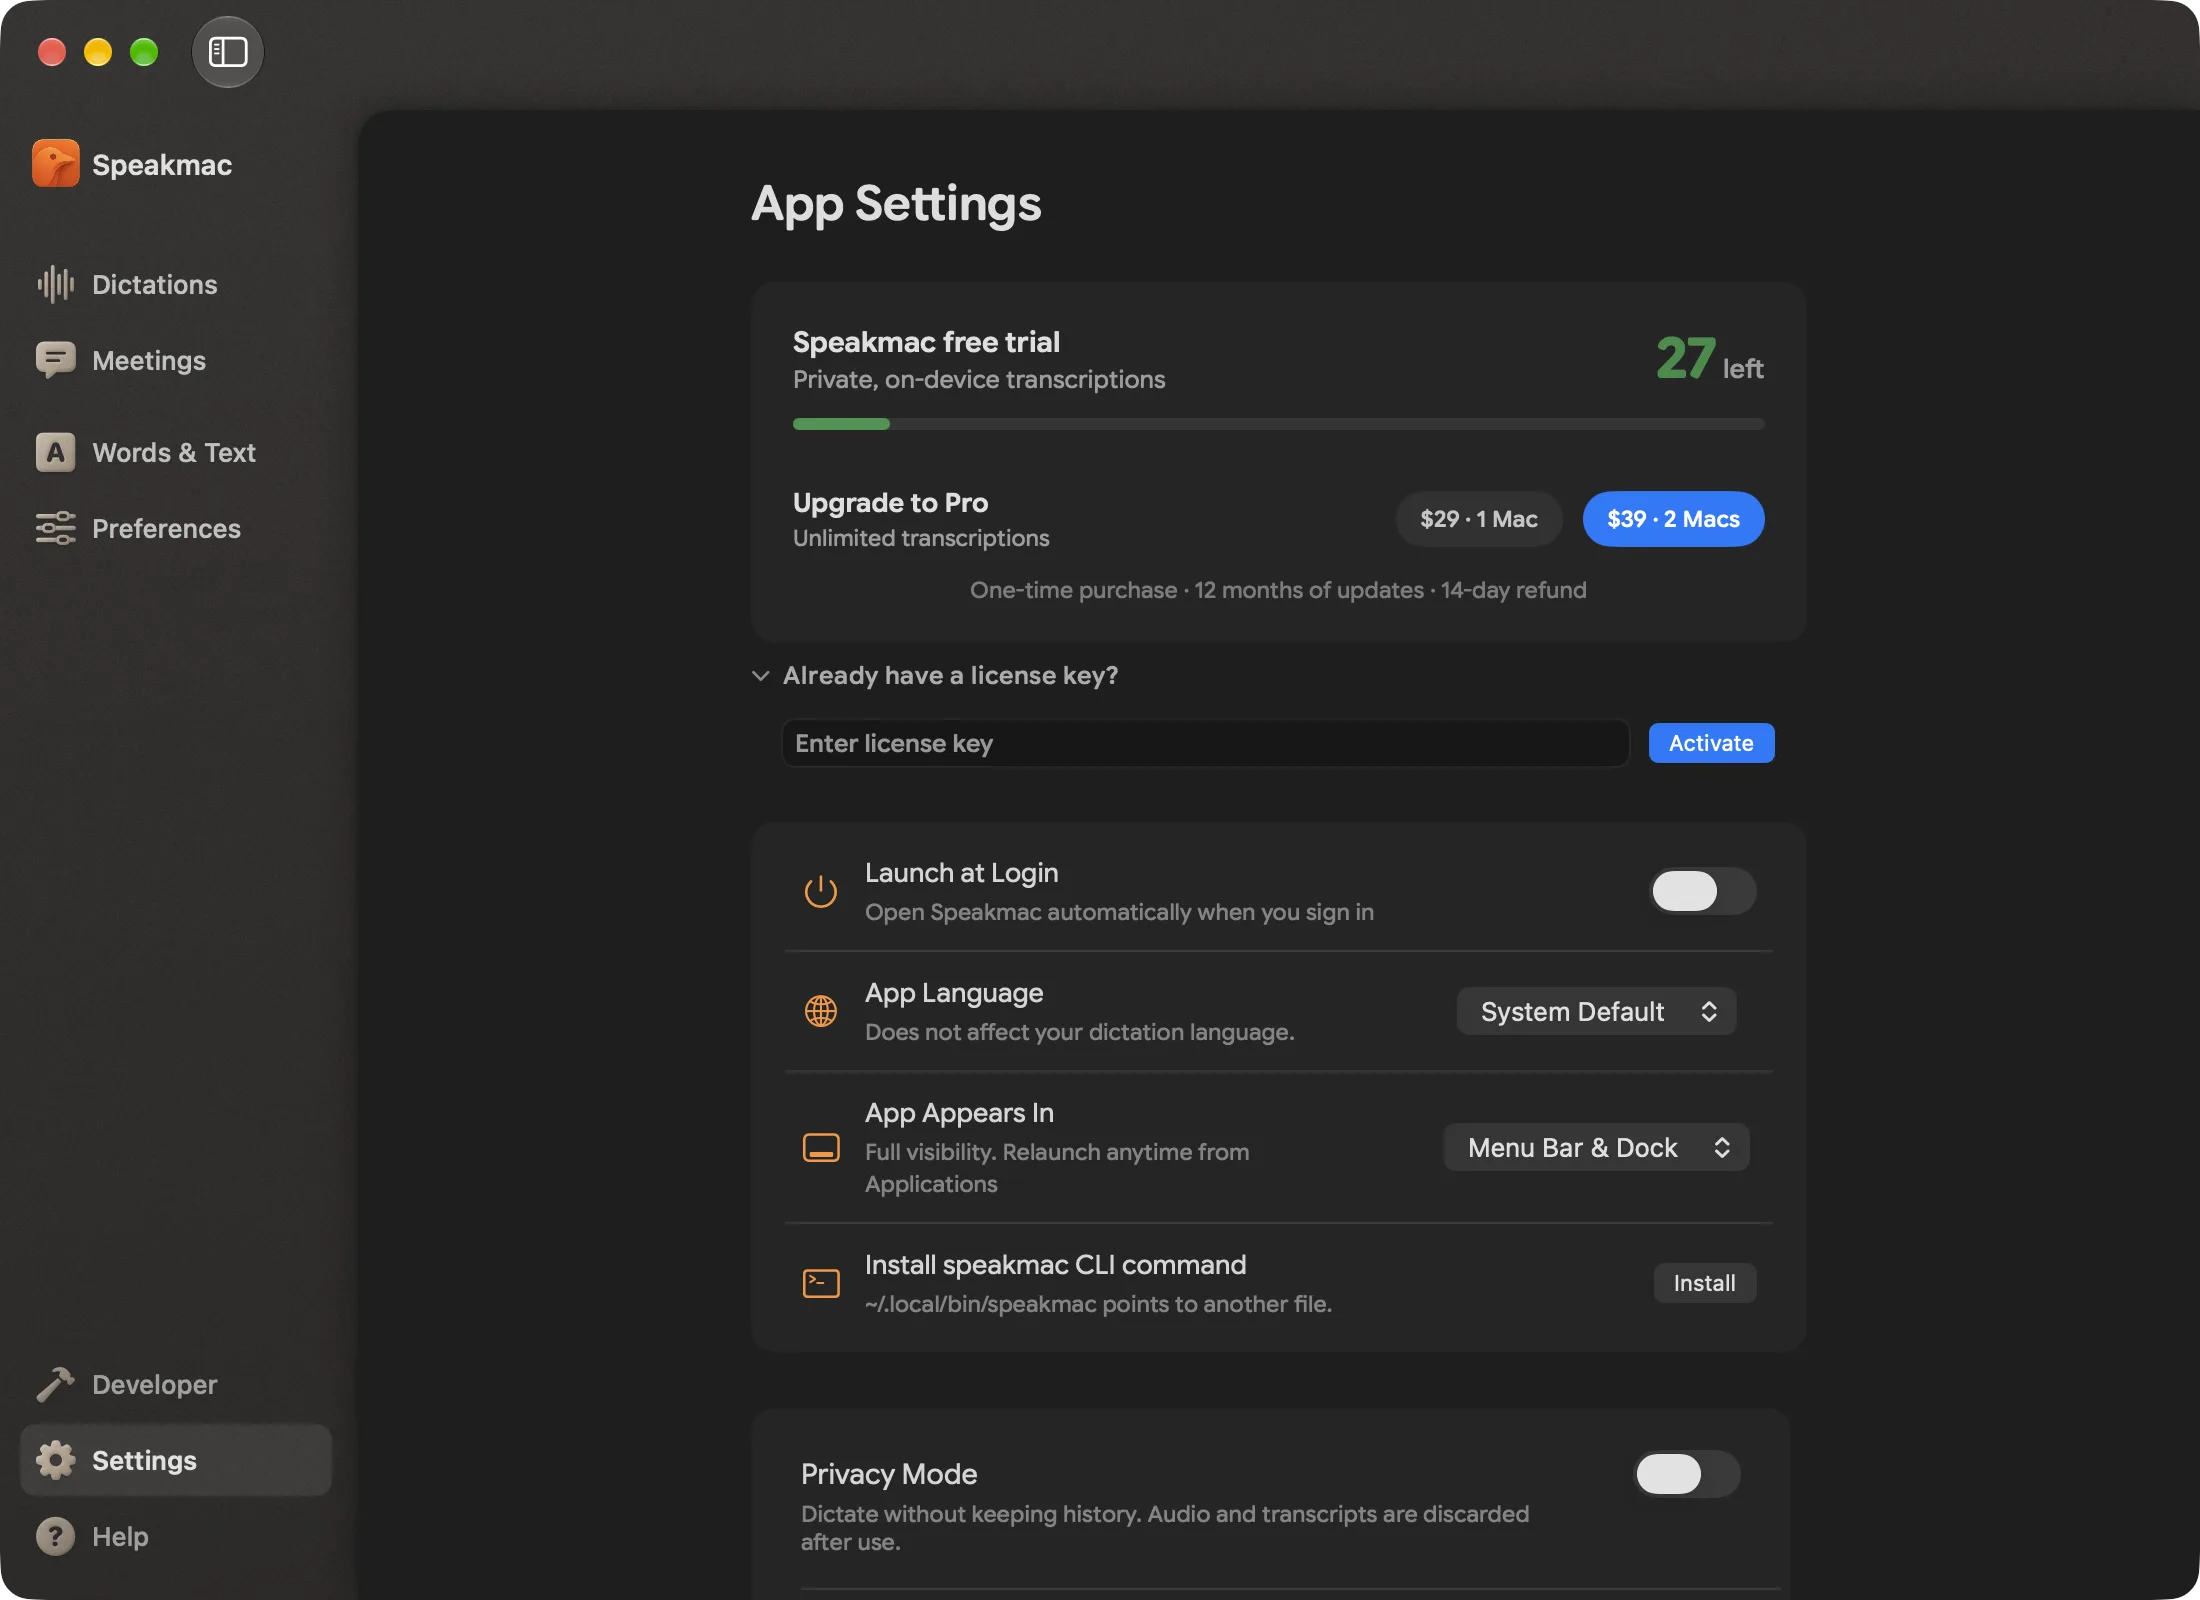The image size is (2200, 1600).
Task: Click the Developer hammer icon
Action: click(56, 1384)
